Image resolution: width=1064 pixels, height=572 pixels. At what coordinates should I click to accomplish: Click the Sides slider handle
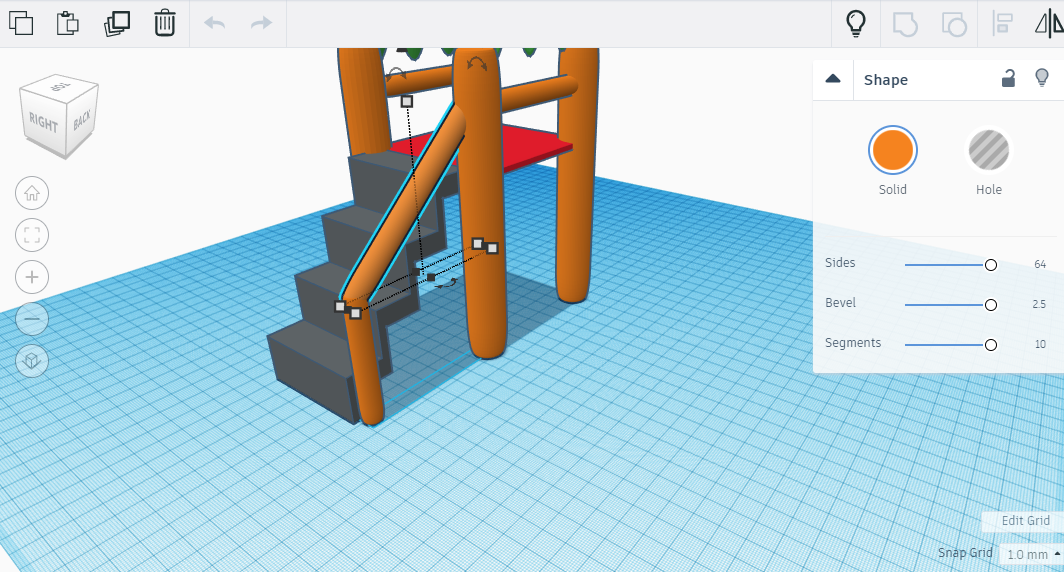[991, 265]
